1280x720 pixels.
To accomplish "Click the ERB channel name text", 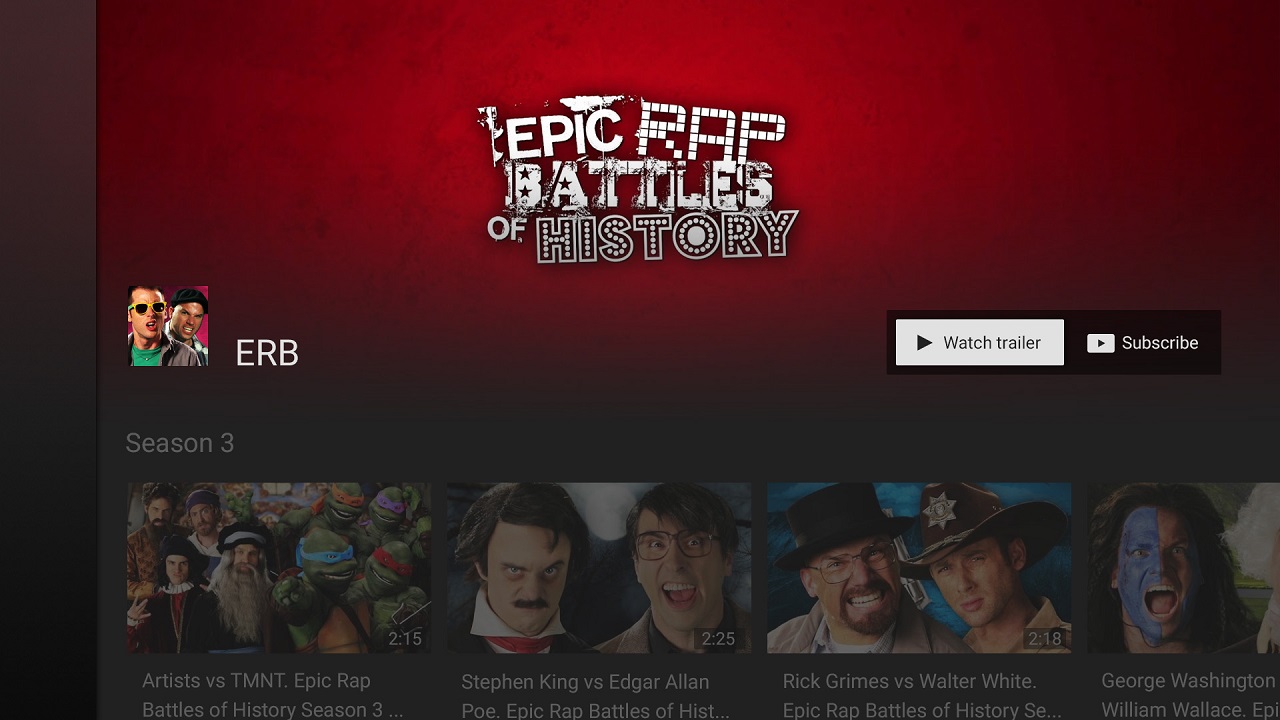I will click(x=267, y=353).
